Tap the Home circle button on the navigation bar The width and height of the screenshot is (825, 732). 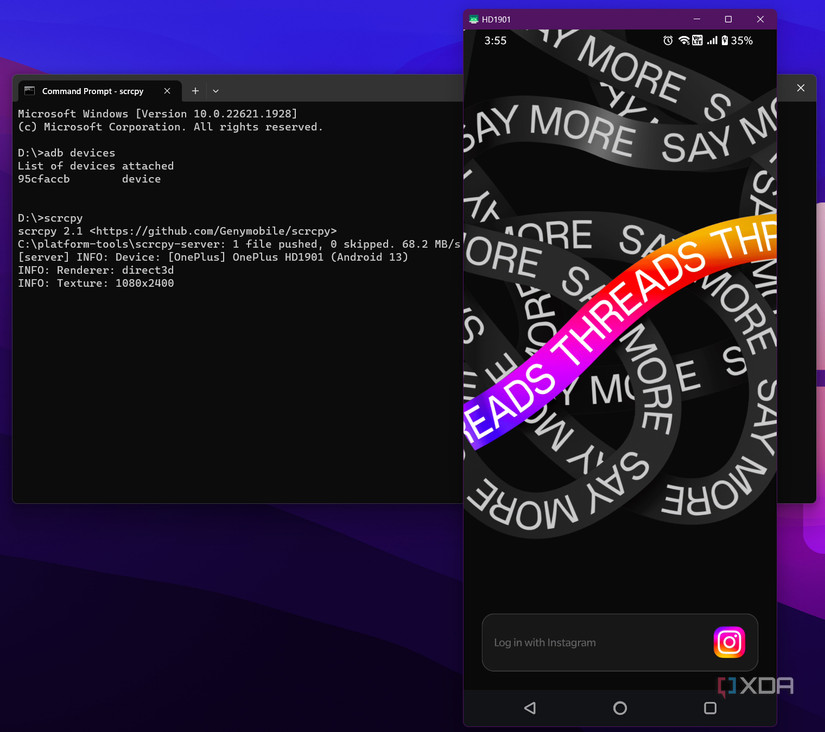[619, 708]
